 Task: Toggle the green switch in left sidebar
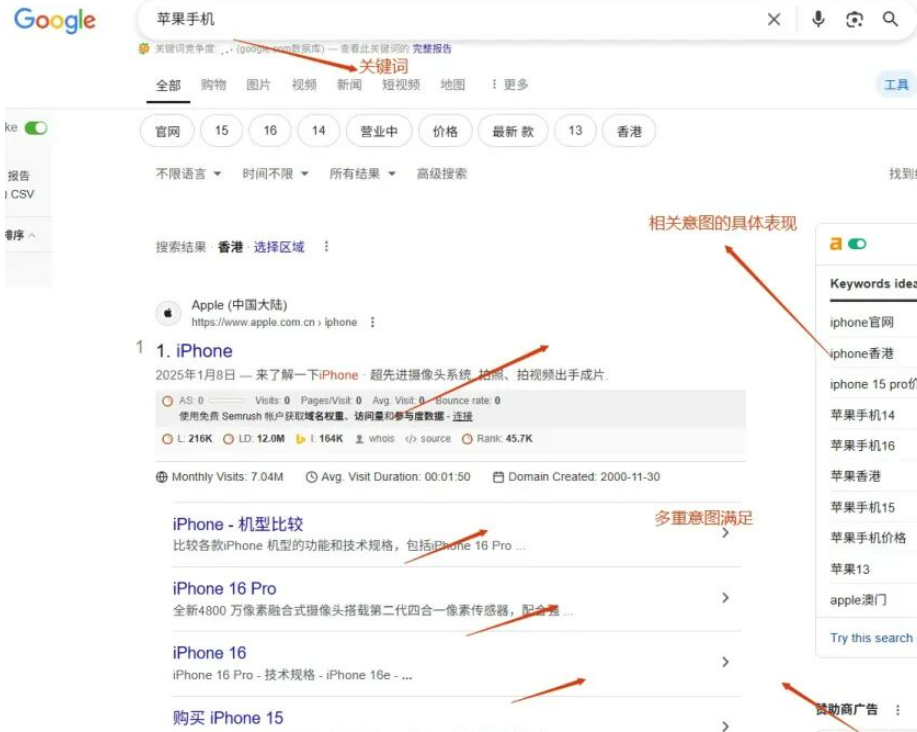[36, 128]
